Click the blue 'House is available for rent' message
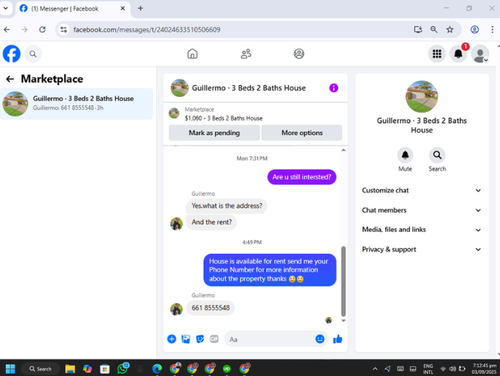This screenshot has height=376, width=500. click(x=270, y=270)
